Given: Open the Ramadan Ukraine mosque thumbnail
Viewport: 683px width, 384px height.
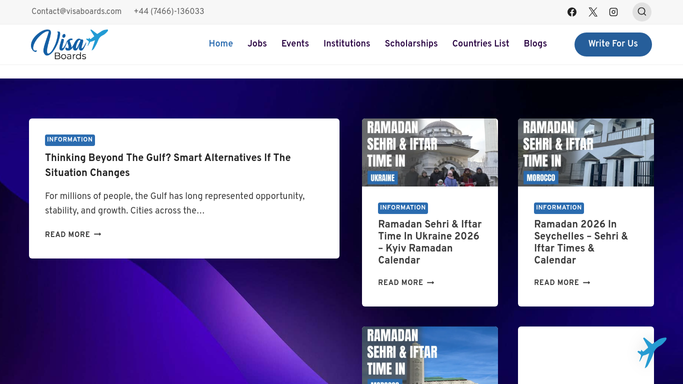Looking at the screenshot, I should click(430, 152).
